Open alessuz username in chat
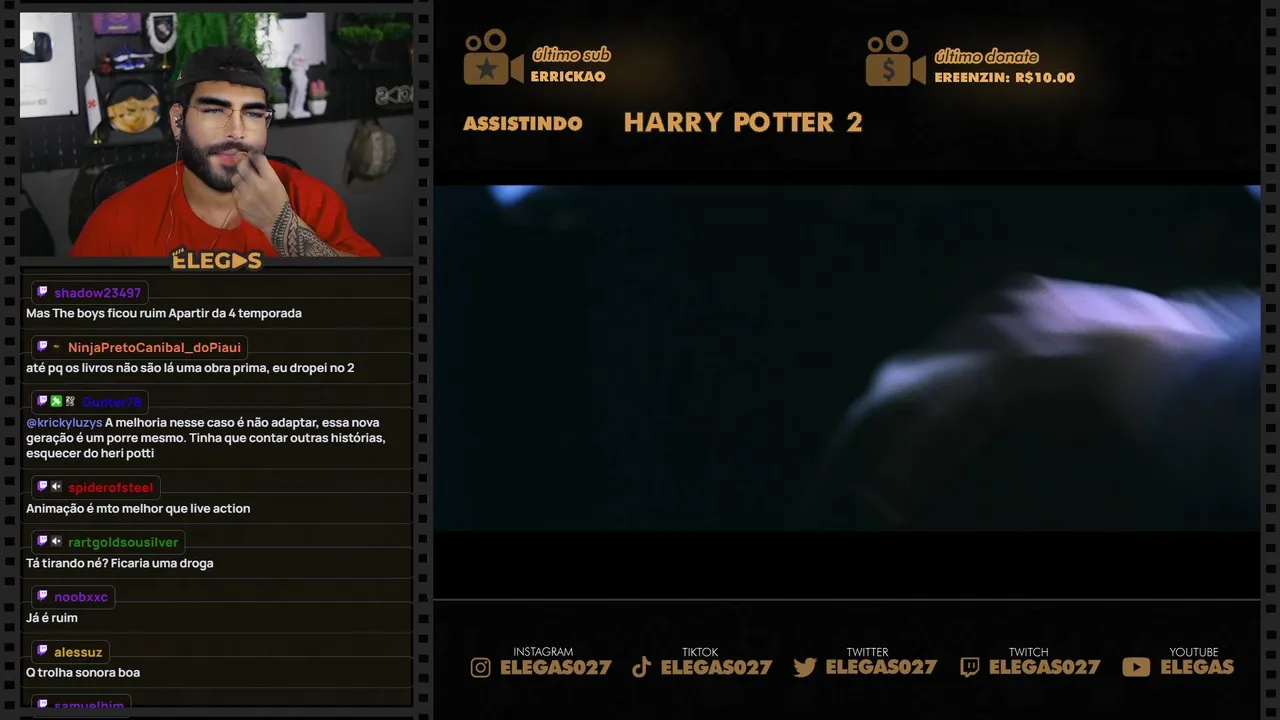Screen dimensions: 1280x720 [78, 652]
